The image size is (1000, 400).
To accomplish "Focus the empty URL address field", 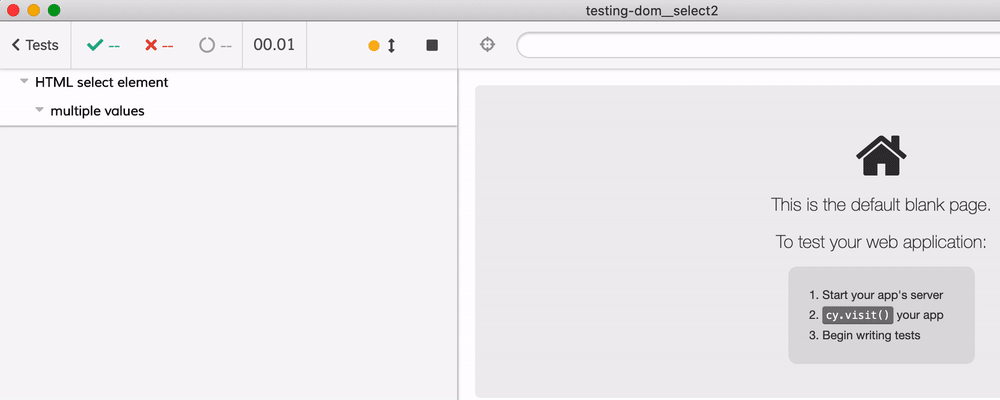I will (757, 46).
